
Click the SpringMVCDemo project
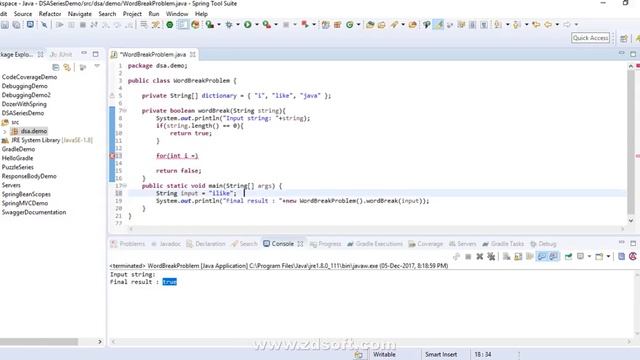tap(25, 203)
